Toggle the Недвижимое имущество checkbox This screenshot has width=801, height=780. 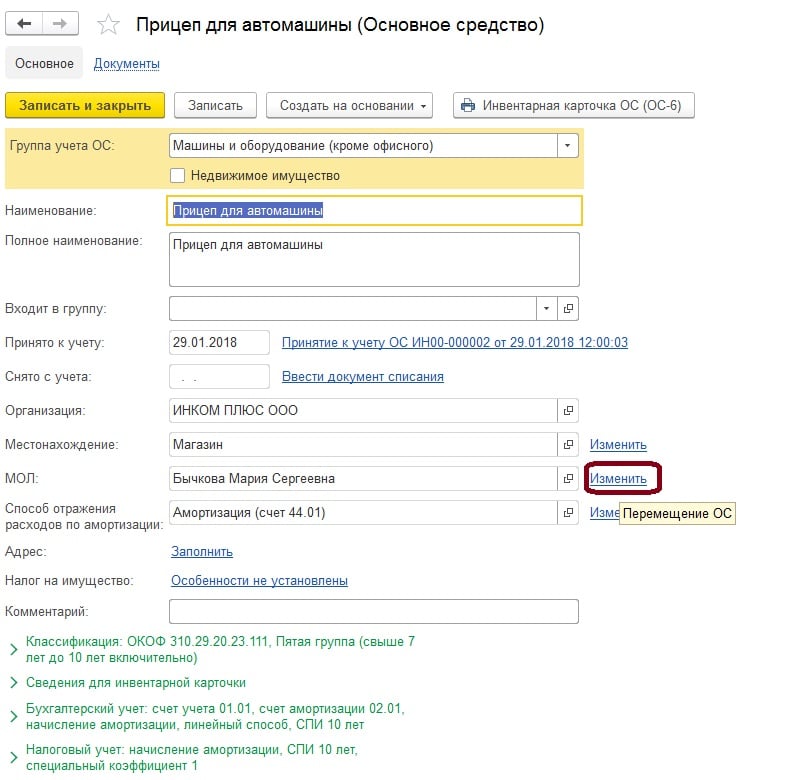pos(178,176)
